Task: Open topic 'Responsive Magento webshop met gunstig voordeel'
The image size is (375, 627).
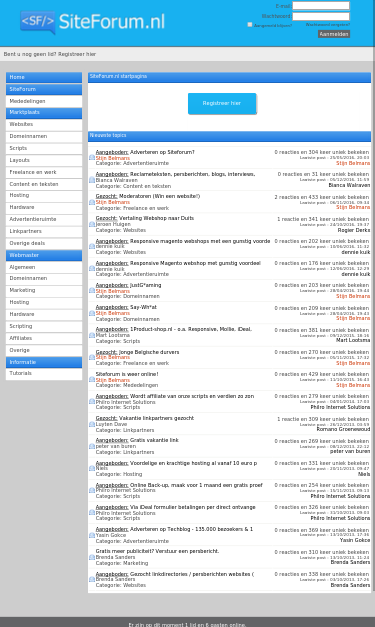Action: [x=178, y=263]
